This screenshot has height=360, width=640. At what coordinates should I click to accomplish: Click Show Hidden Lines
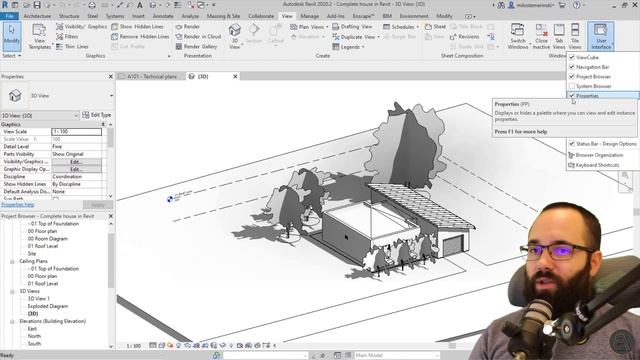[138, 27]
